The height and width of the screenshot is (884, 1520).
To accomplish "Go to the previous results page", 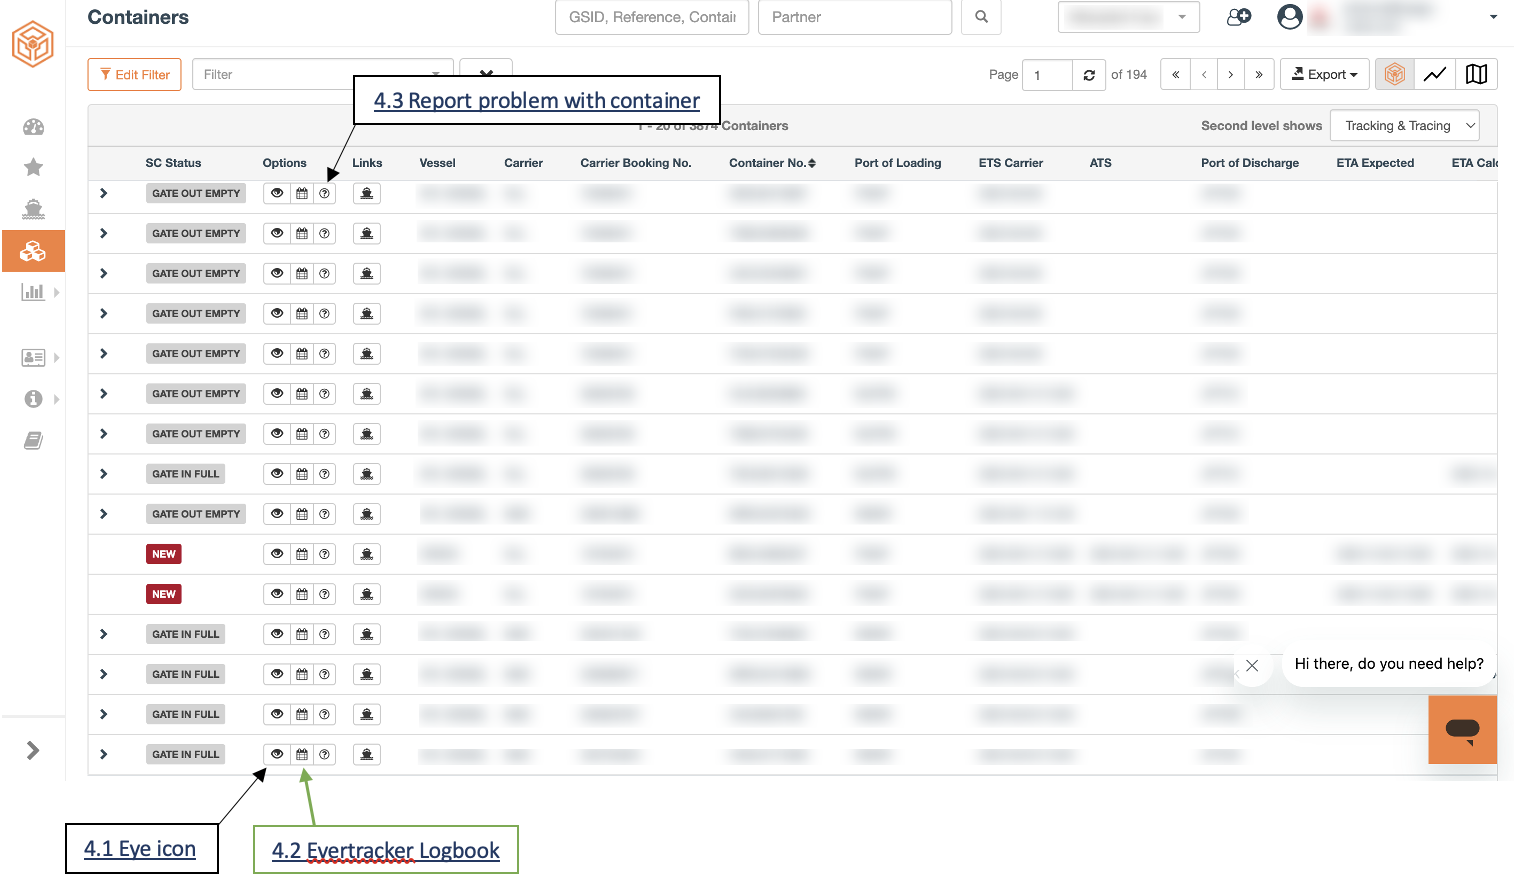I will click(1204, 75).
